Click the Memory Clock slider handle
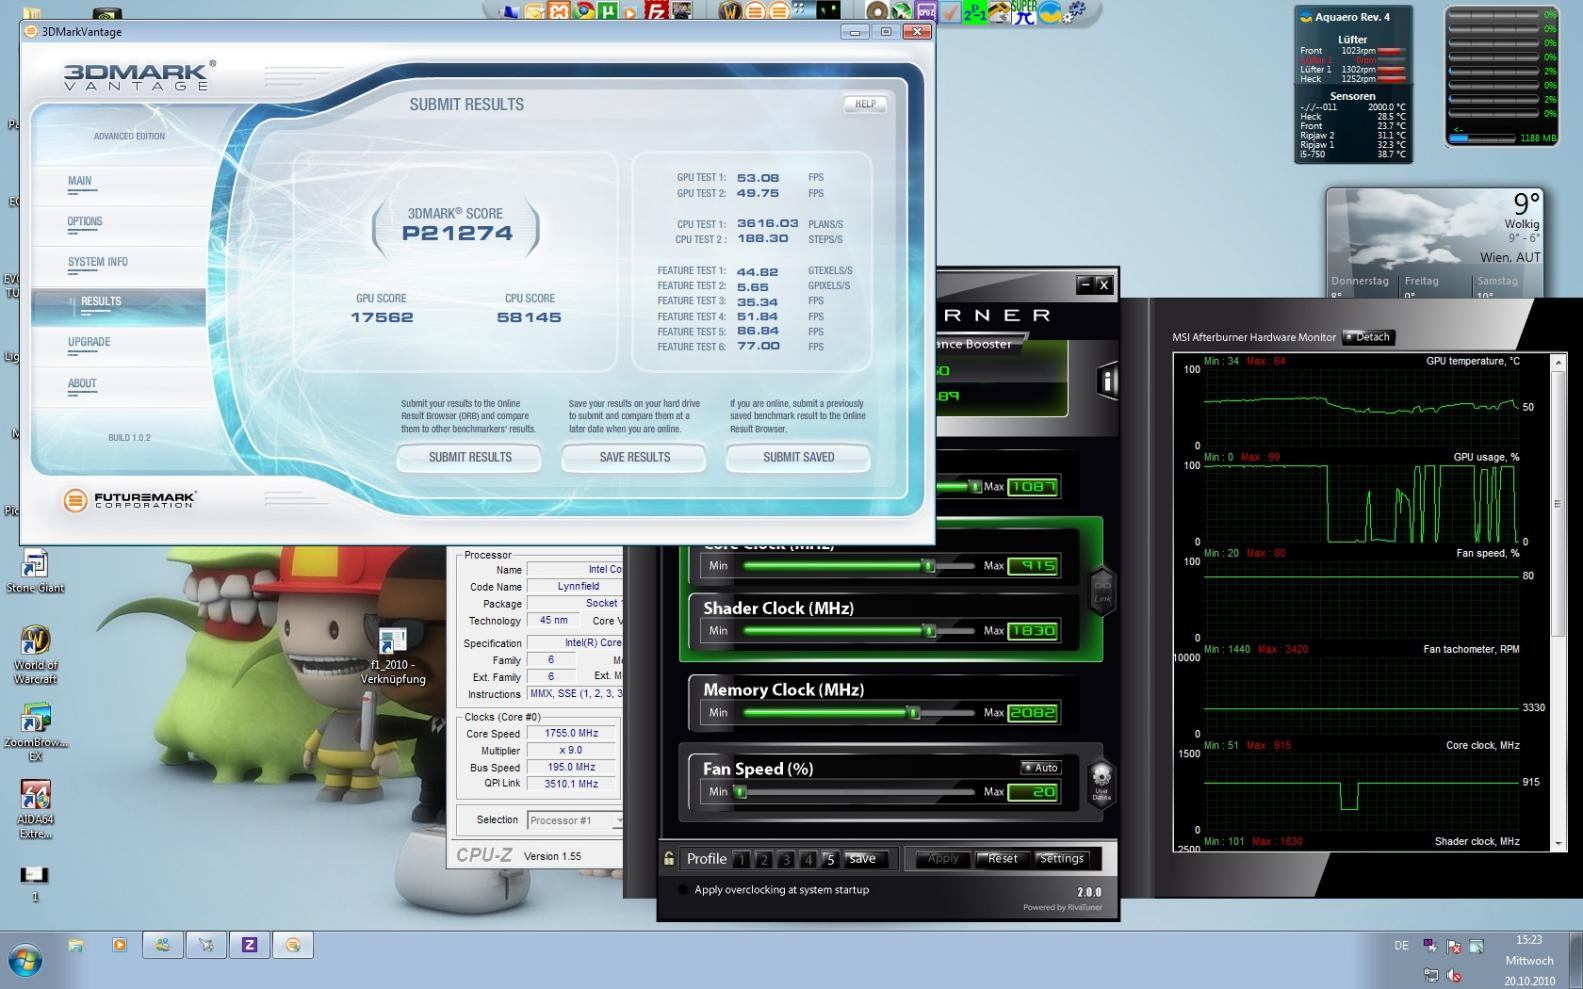The height and width of the screenshot is (989, 1583). pyautogui.click(x=913, y=713)
